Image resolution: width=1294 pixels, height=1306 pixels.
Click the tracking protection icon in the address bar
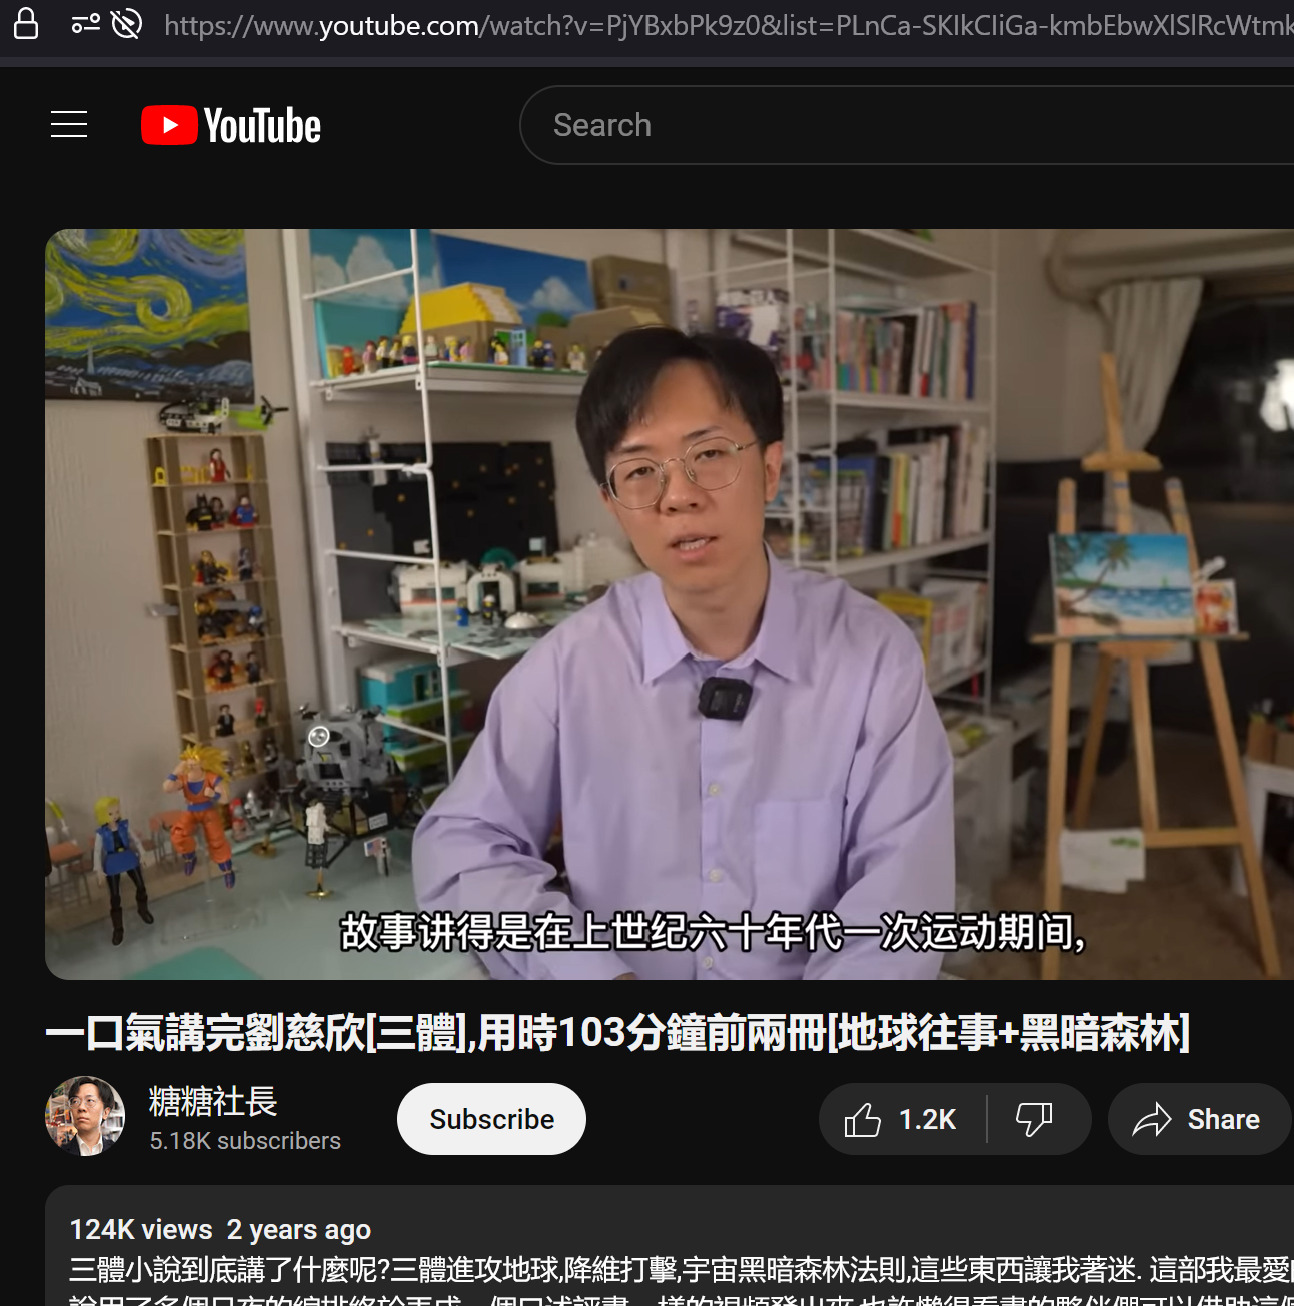[126, 23]
